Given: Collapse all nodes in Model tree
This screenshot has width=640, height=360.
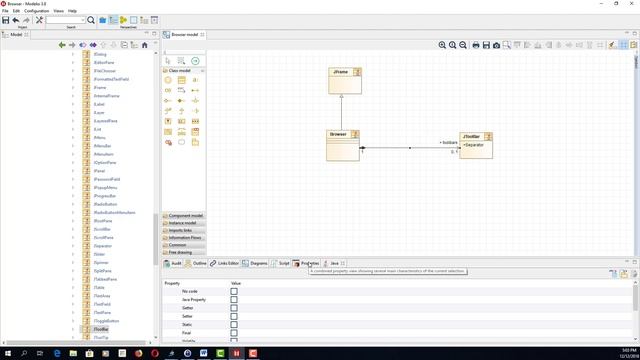Looking at the screenshot, I should (124, 45).
